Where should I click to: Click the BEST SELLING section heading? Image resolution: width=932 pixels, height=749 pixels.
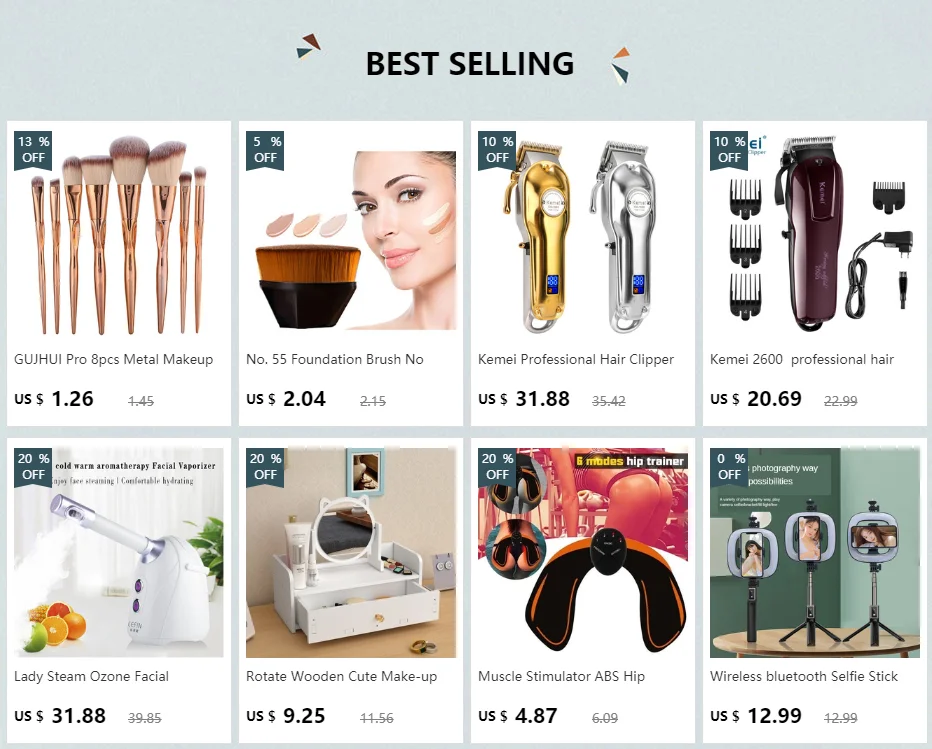pos(470,63)
